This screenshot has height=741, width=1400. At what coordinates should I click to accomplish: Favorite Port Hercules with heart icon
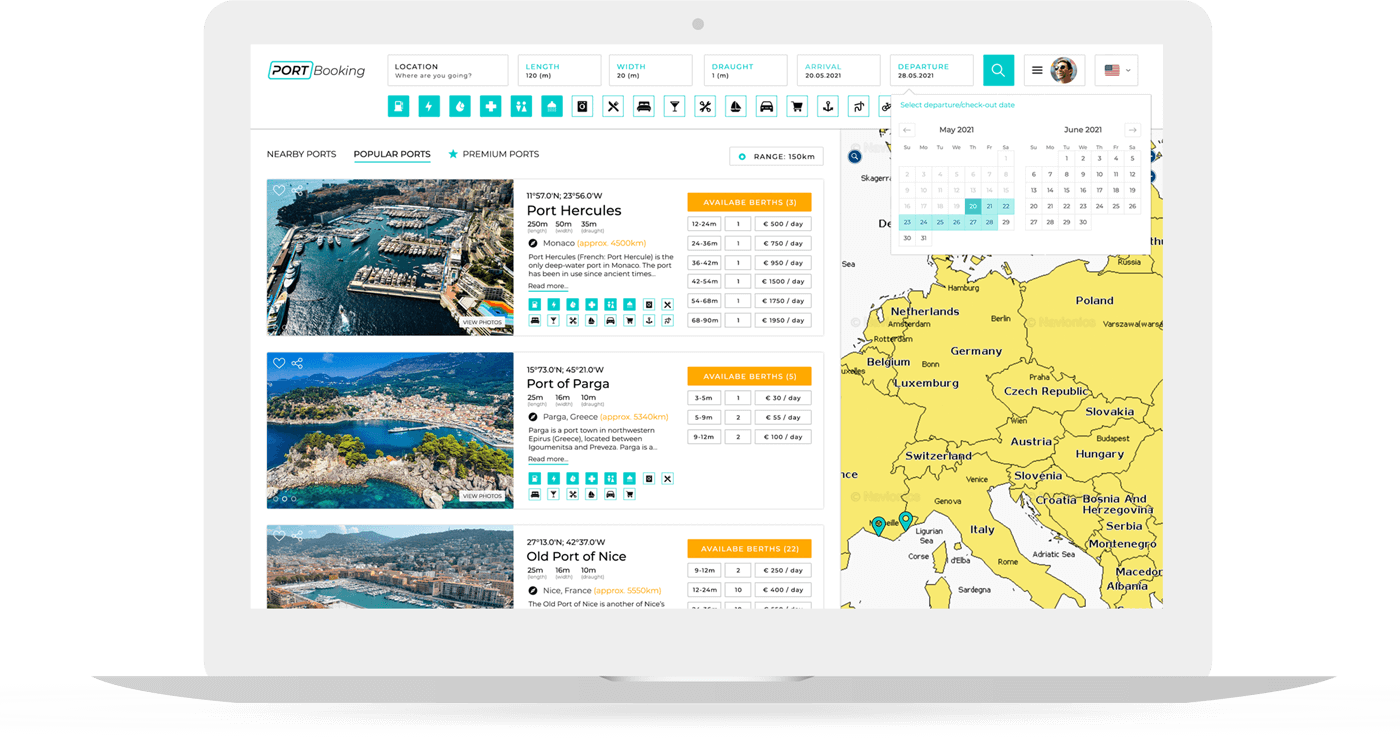(279, 190)
